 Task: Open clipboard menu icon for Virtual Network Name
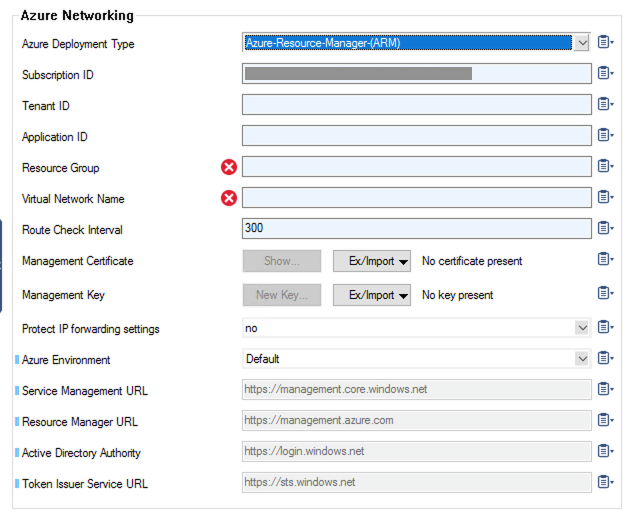tap(605, 197)
